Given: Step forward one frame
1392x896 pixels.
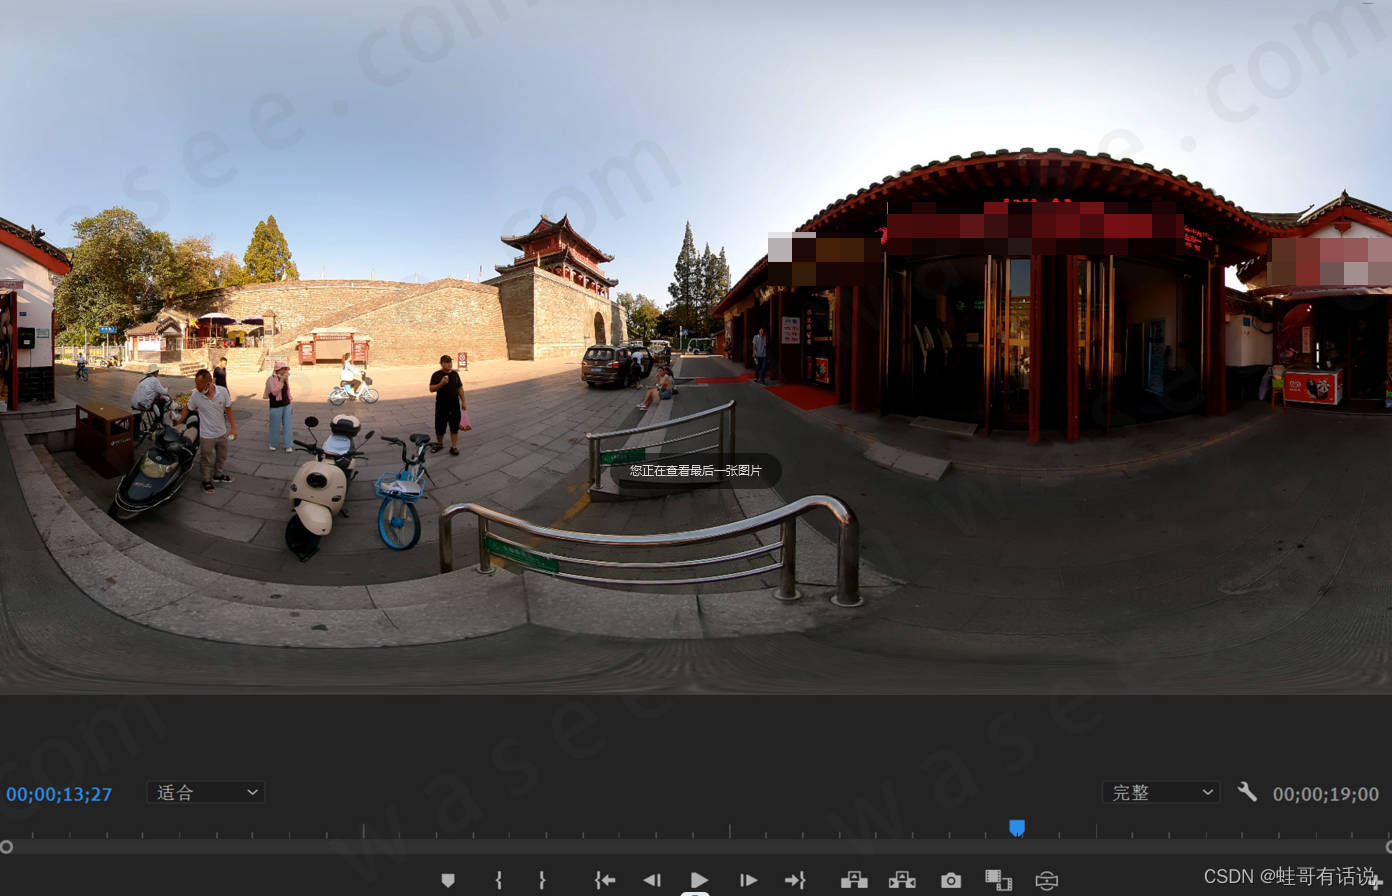Looking at the screenshot, I should point(748,880).
